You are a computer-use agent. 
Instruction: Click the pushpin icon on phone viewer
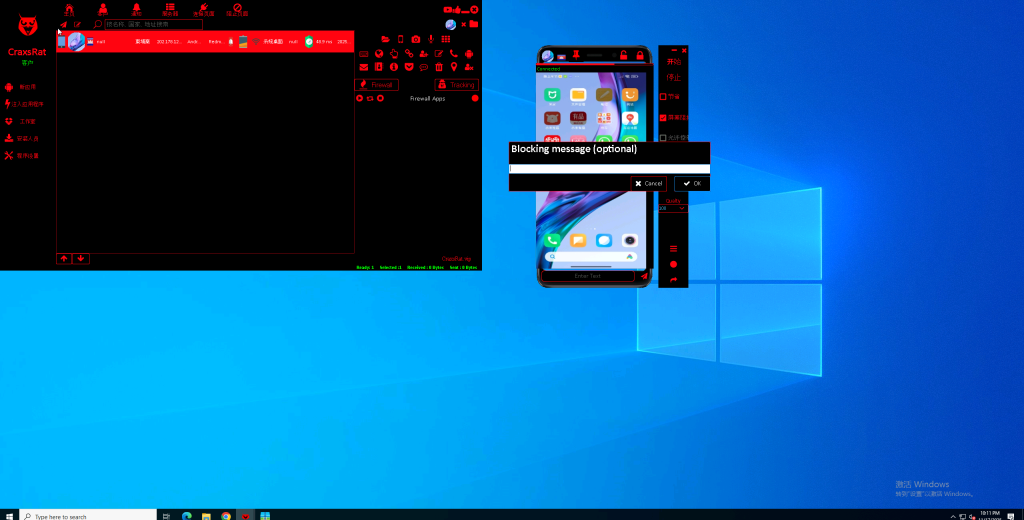[x=576, y=56]
